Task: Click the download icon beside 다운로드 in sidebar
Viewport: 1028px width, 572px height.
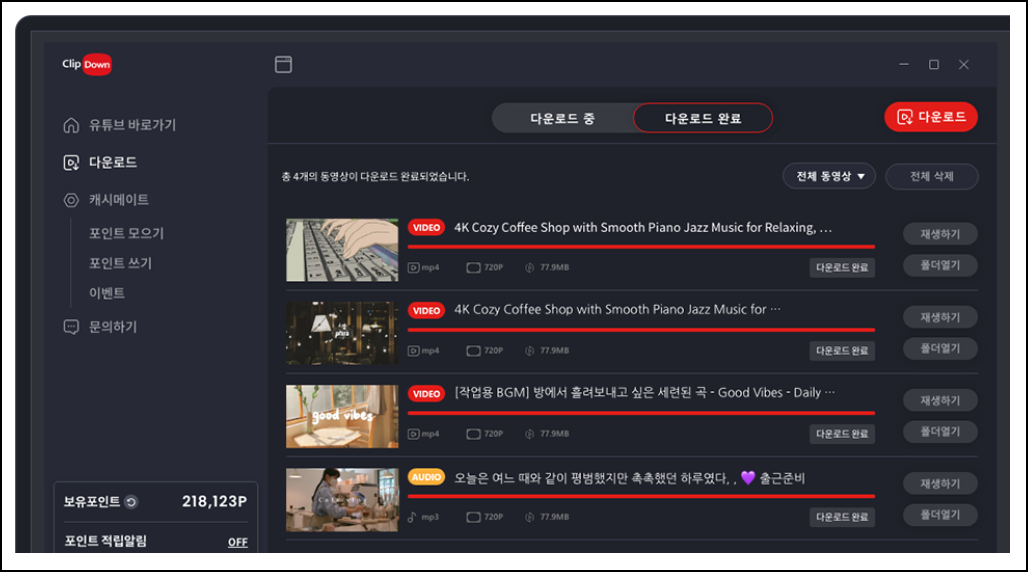Action: tap(71, 163)
